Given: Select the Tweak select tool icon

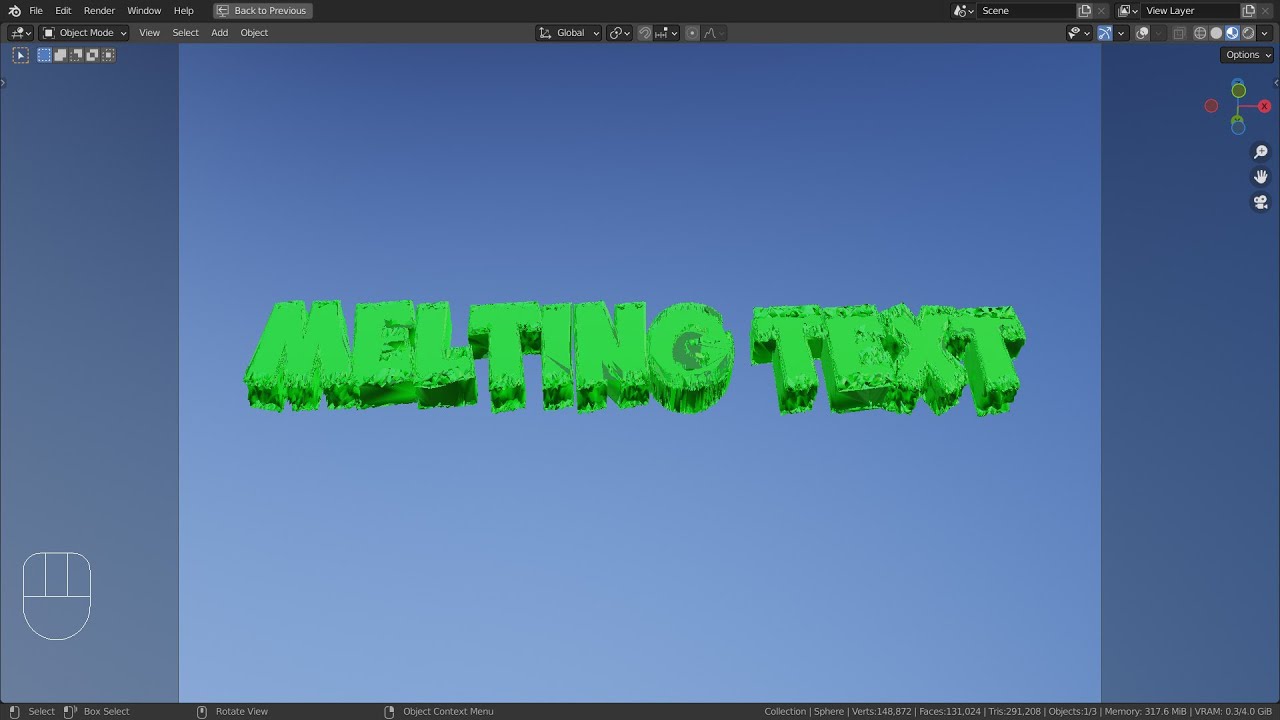Looking at the screenshot, I should (x=20, y=55).
